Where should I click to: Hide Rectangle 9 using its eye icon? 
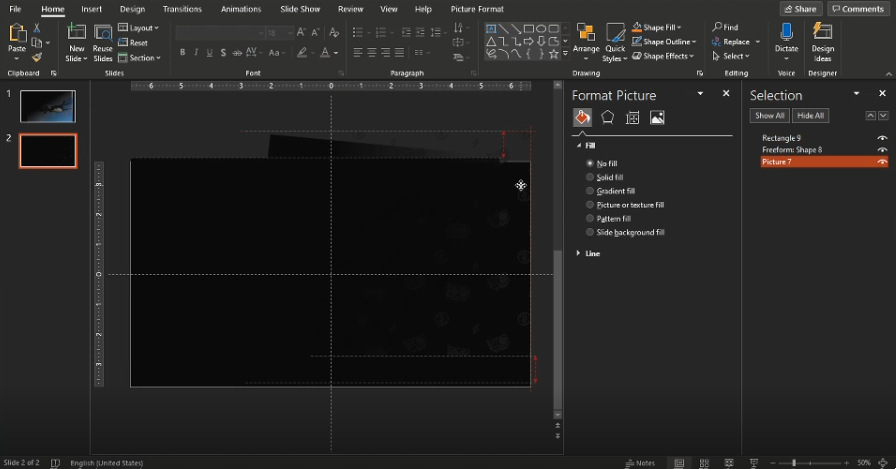[x=882, y=138]
